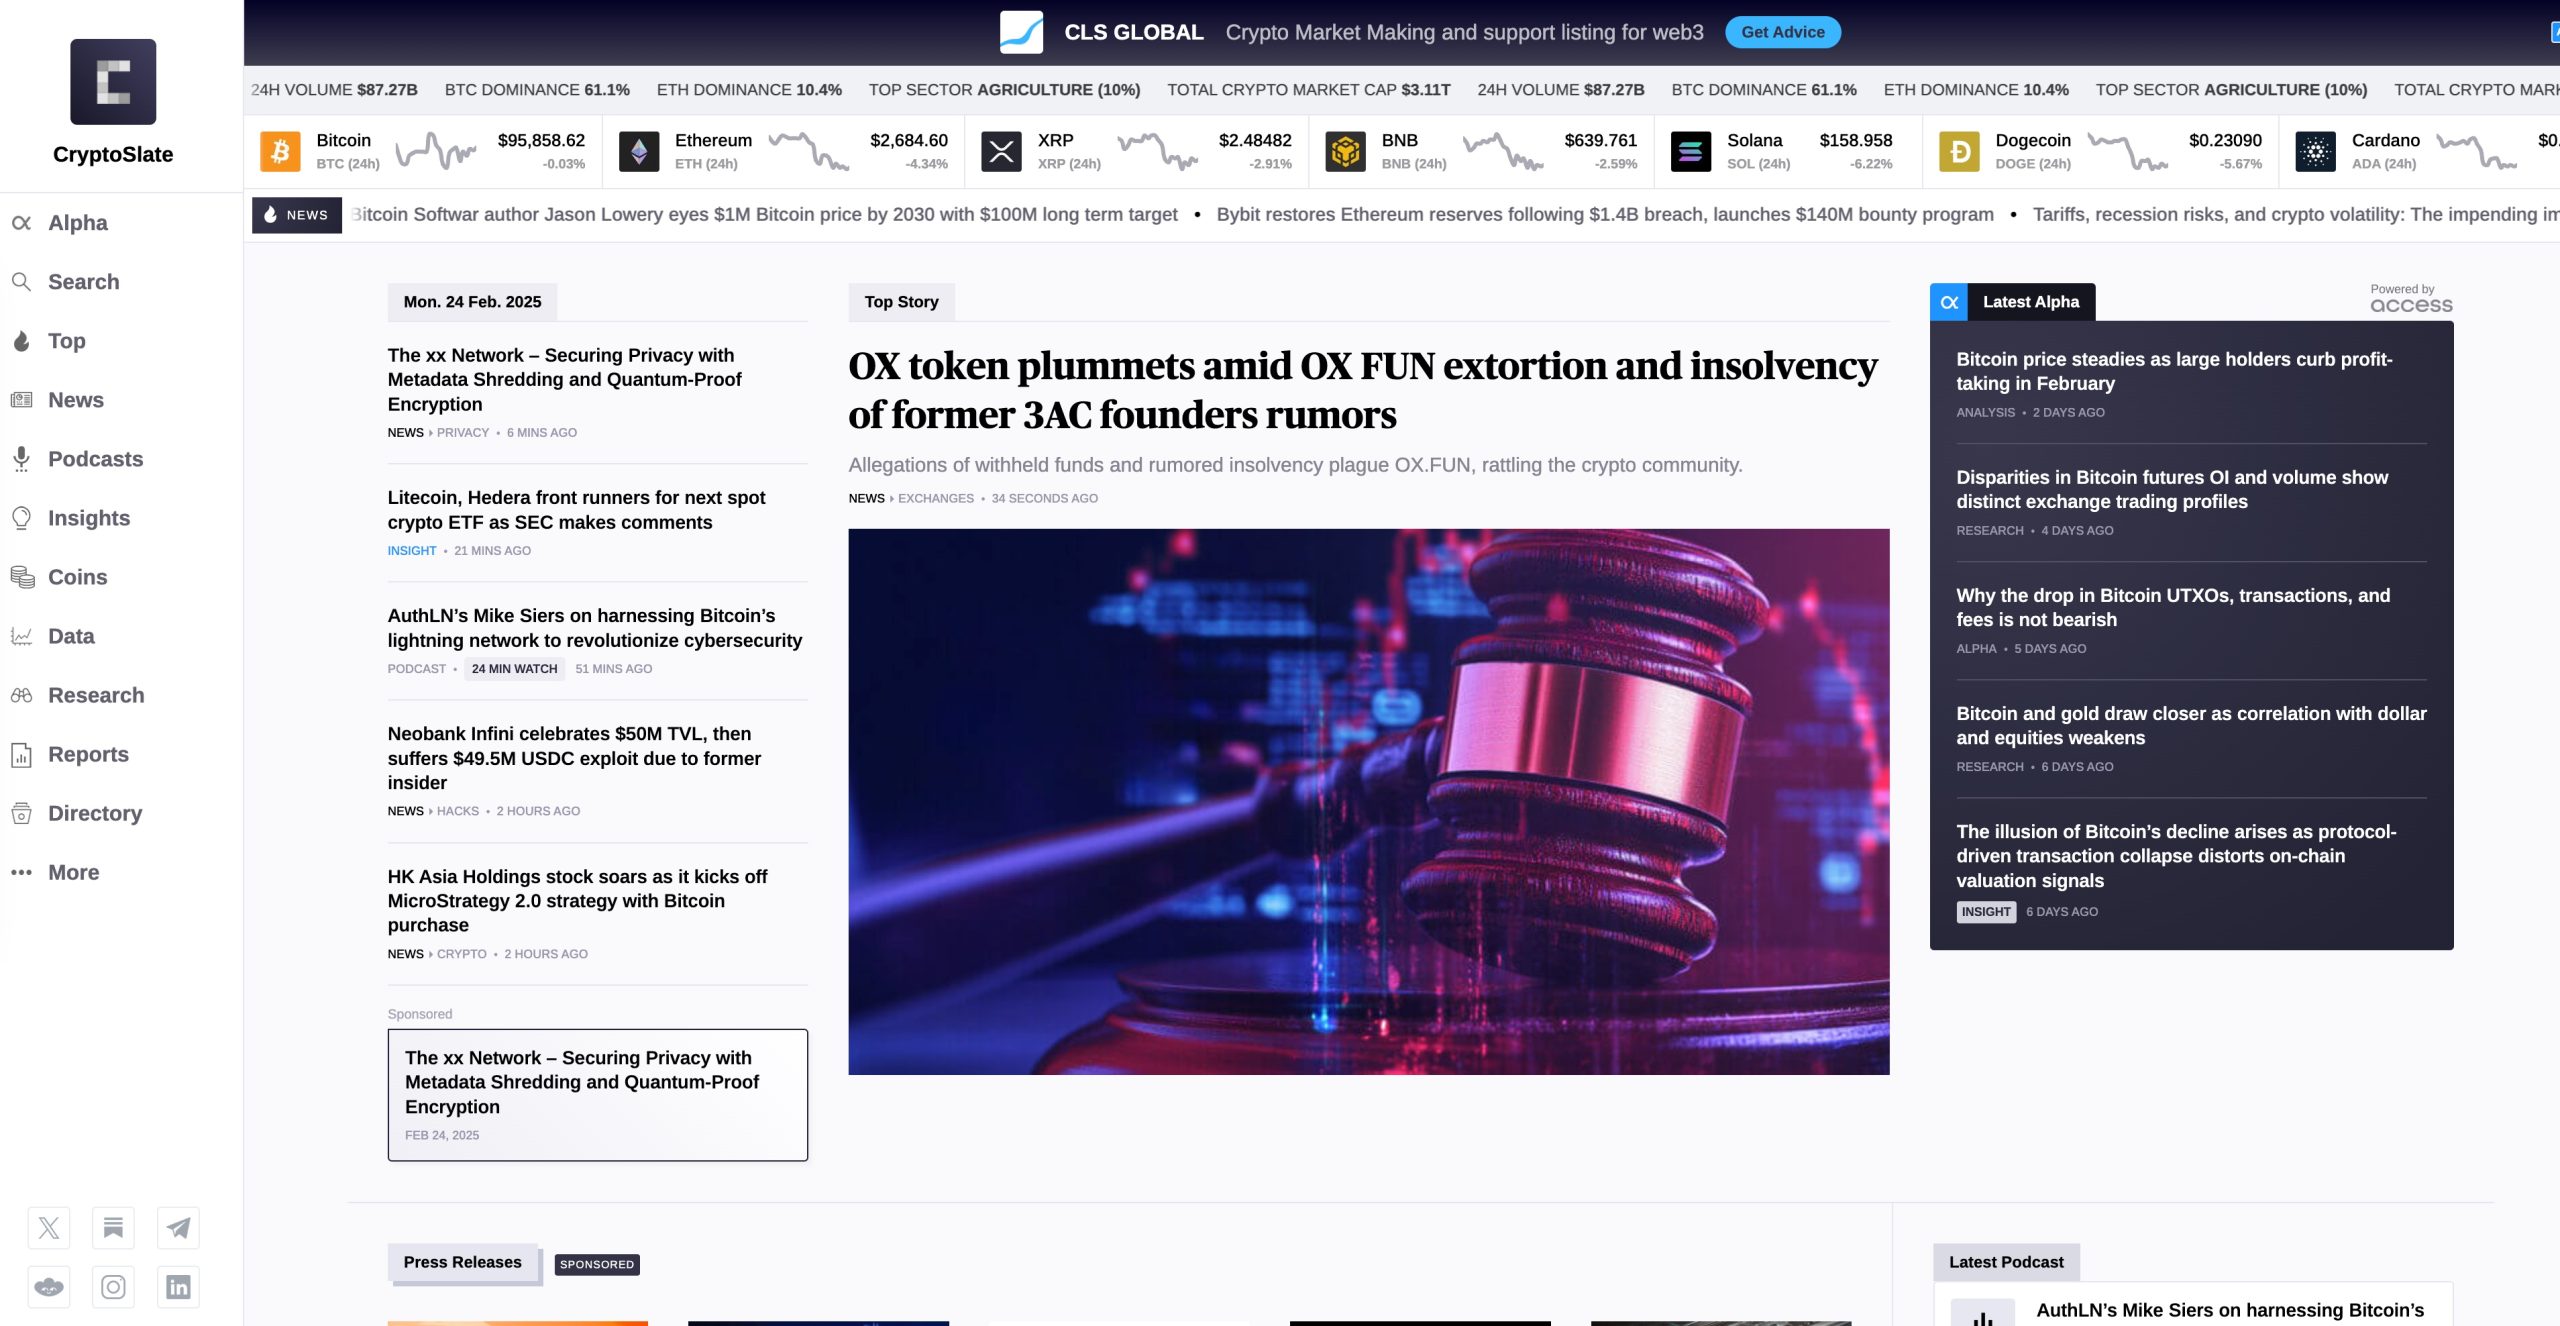Open Bitcoin price steadies alpha article
Viewport: 2560px width, 1326px height.
[2174, 371]
